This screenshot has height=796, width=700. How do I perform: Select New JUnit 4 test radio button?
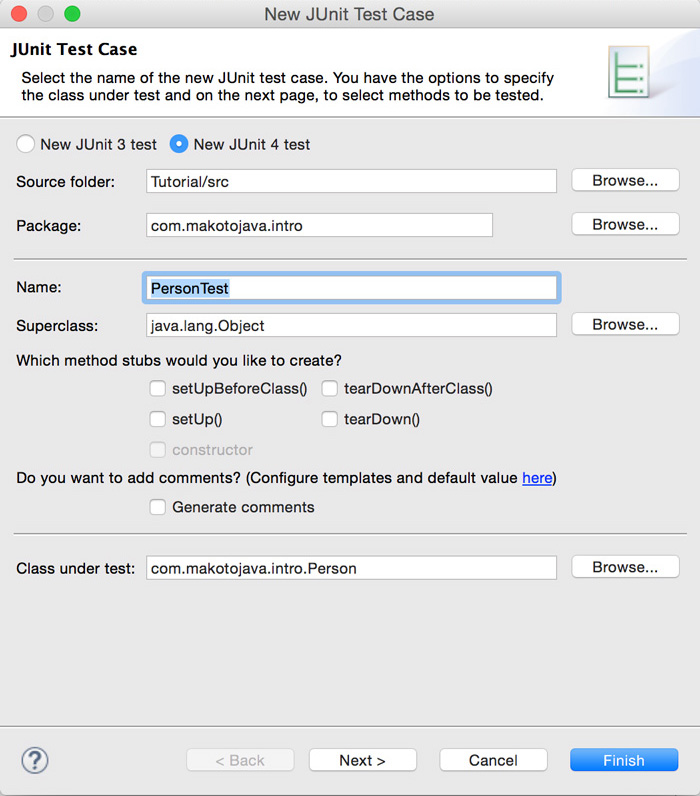[x=179, y=144]
